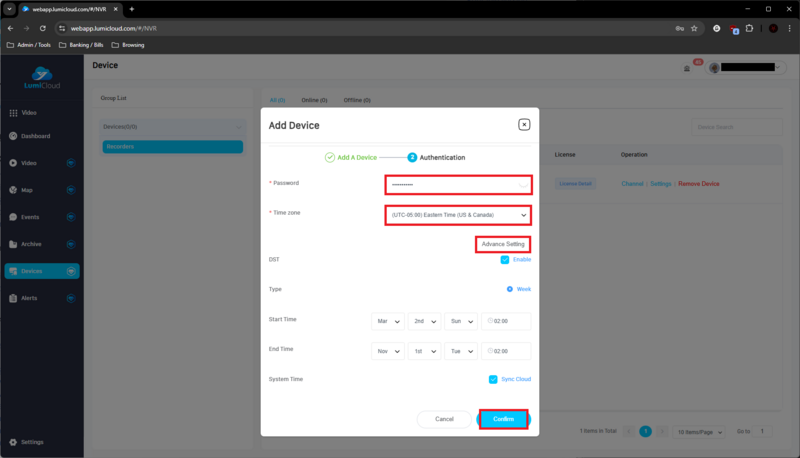Open the End Time weekday dropdown
Image resolution: width=800 pixels, height=458 pixels.
[x=461, y=352]
